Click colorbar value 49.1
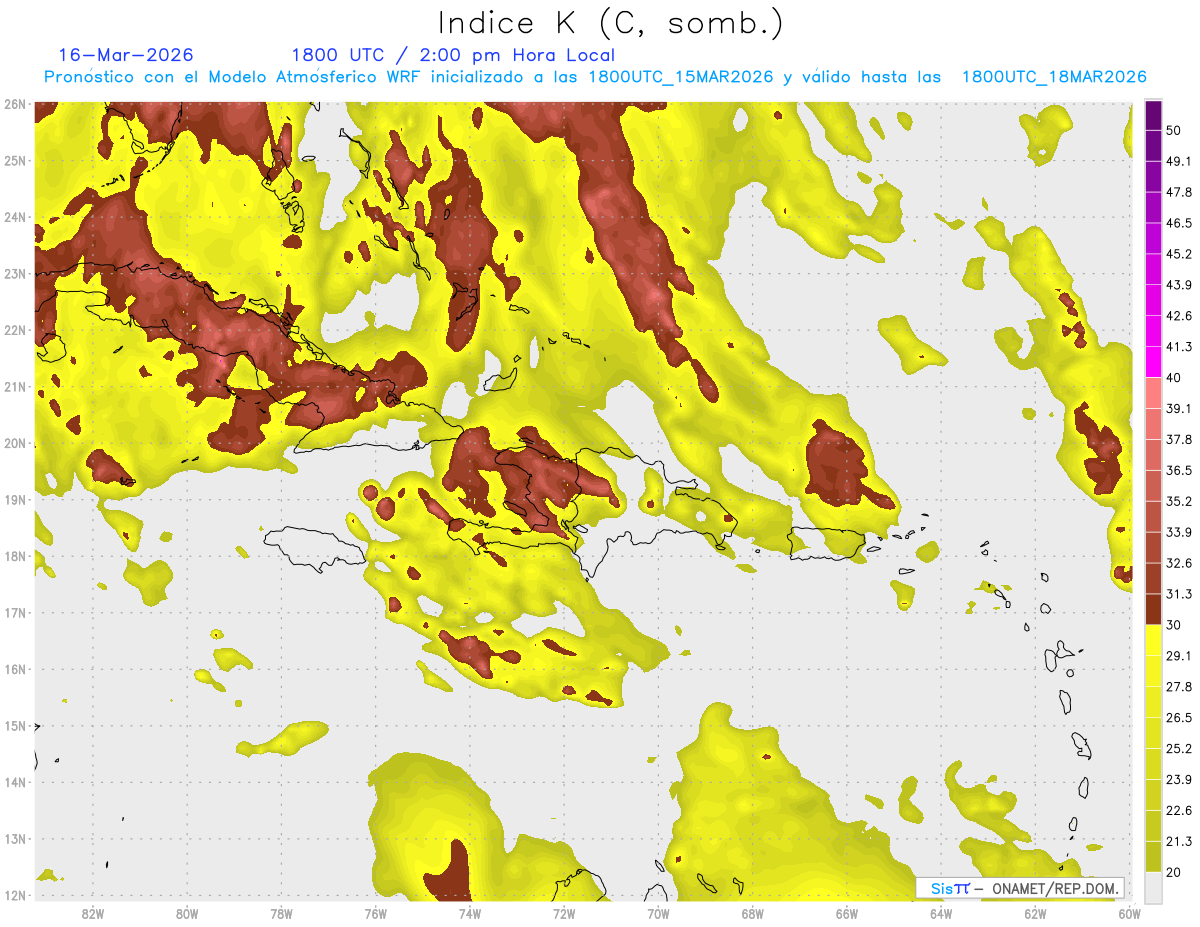Image resolution: width=1200 pixels, height=927 pixels. click(x=1179, y=161)
